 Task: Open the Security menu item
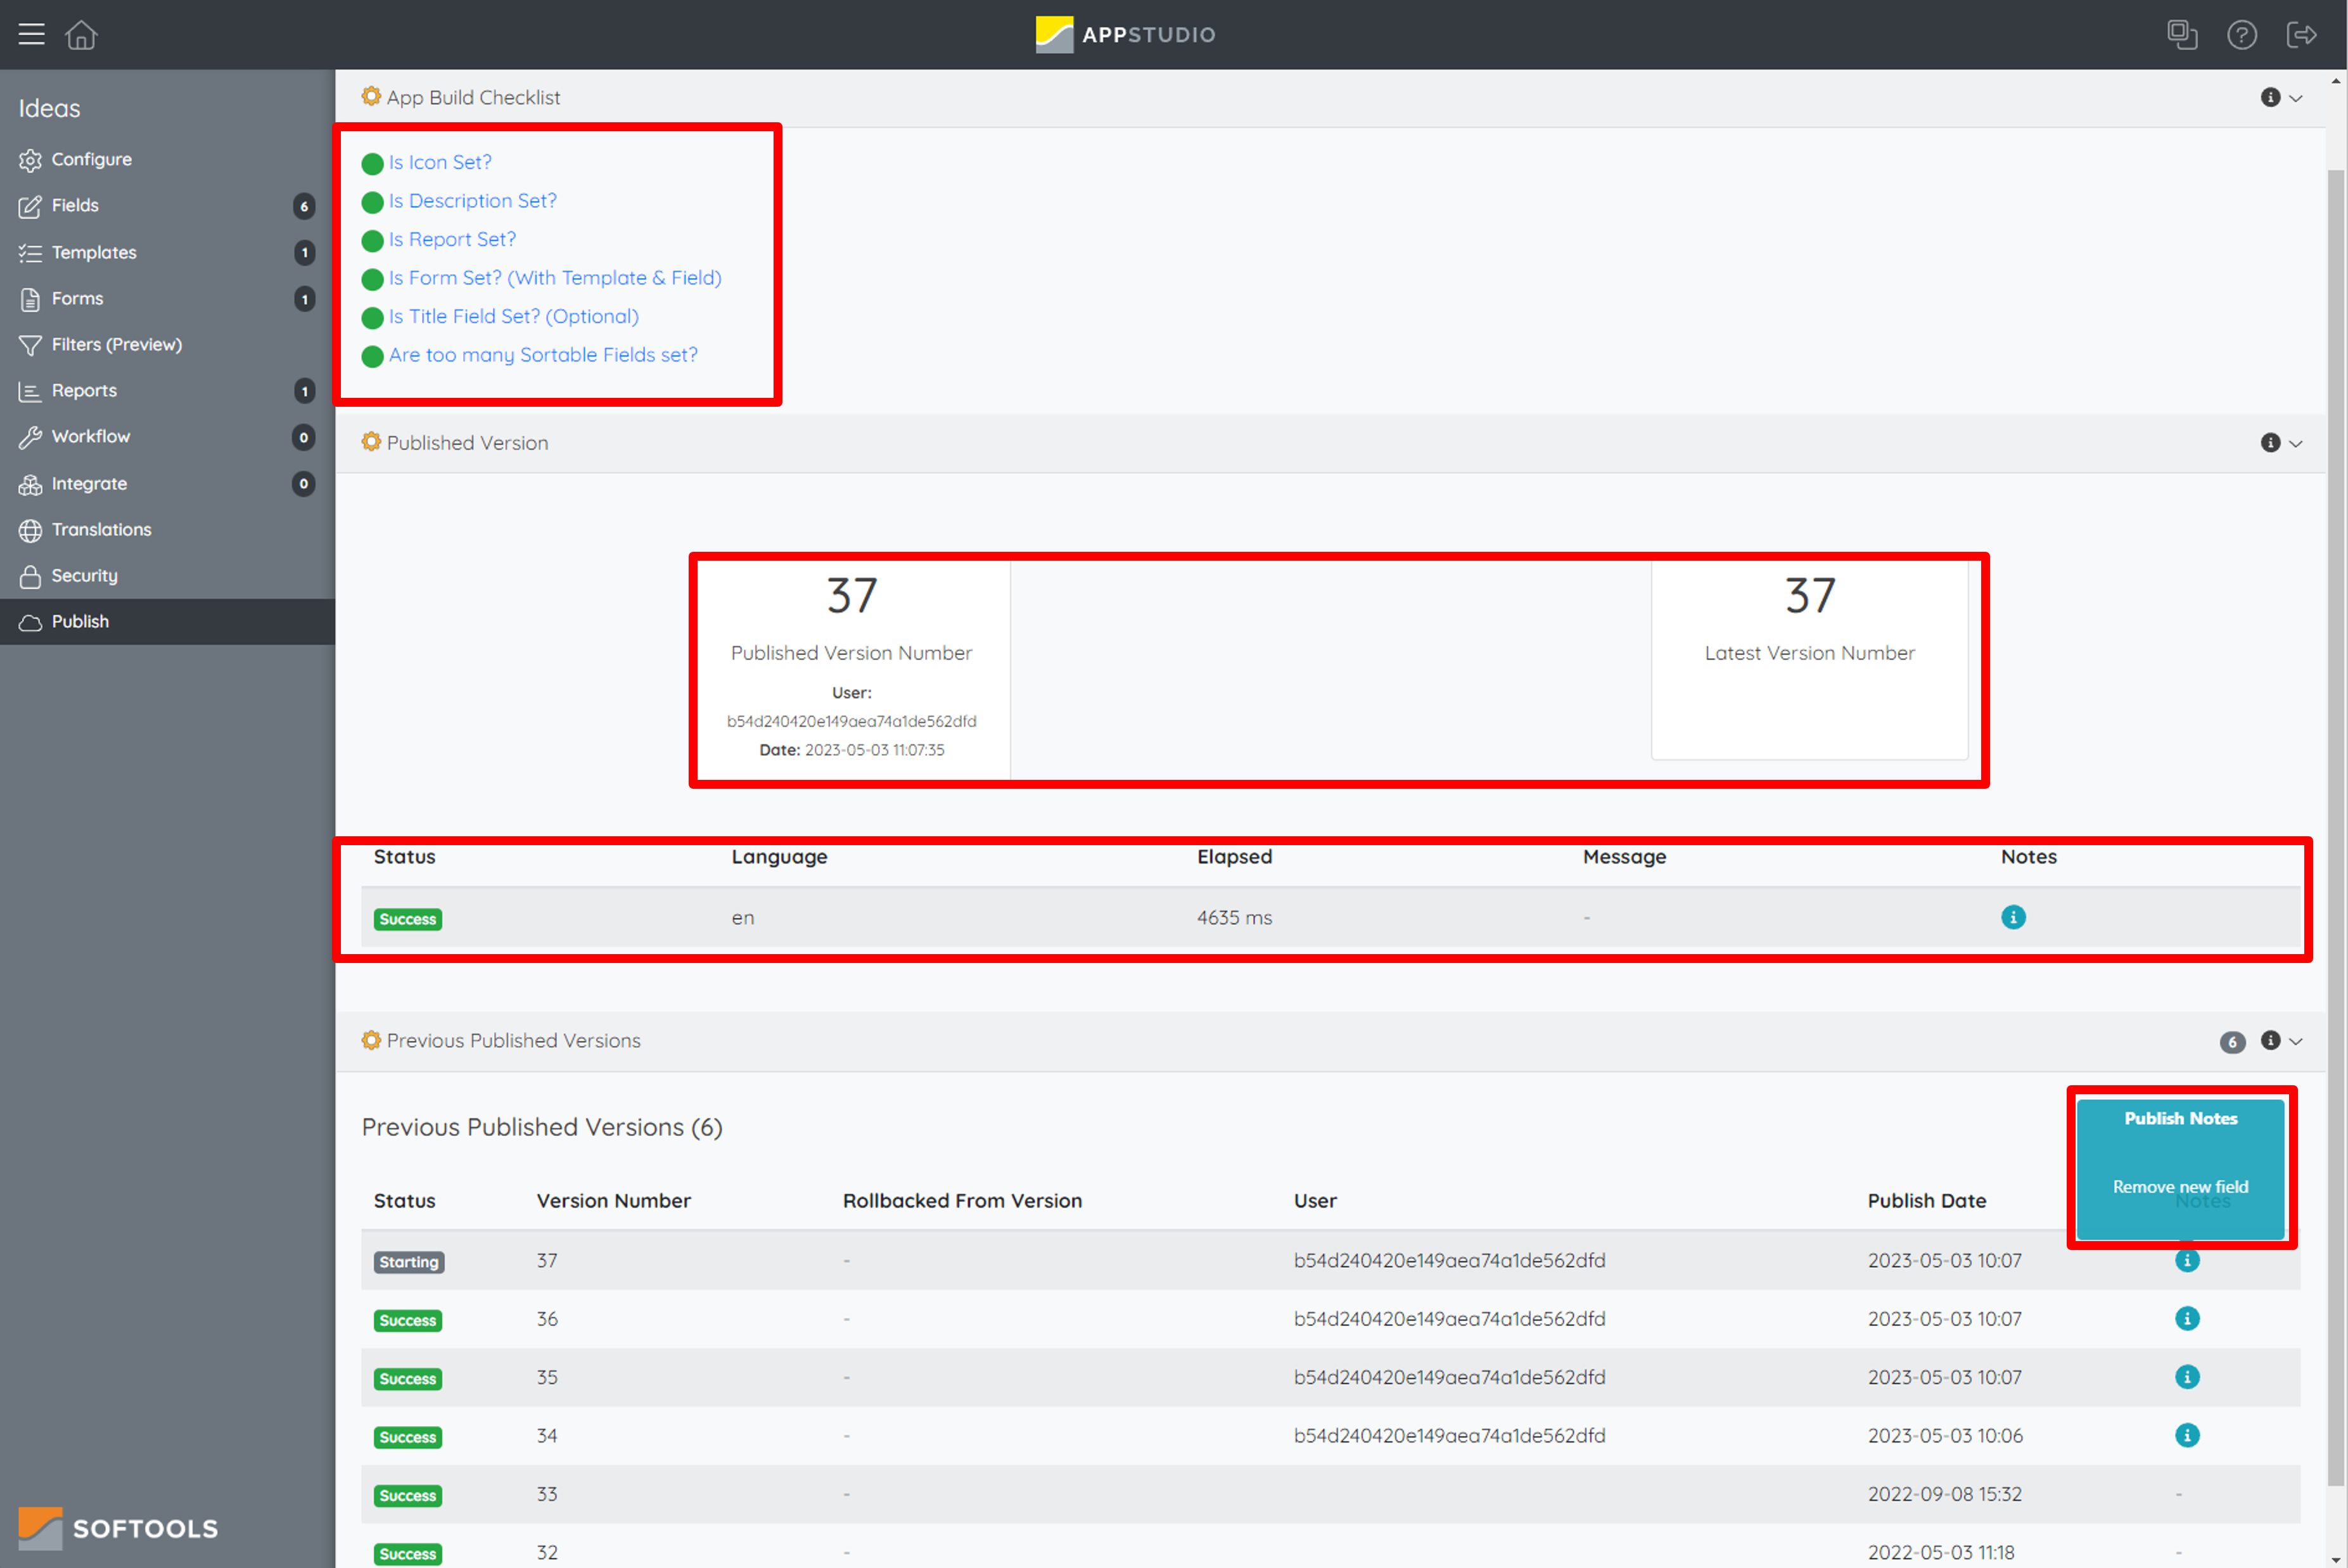[x=167, y=576]
